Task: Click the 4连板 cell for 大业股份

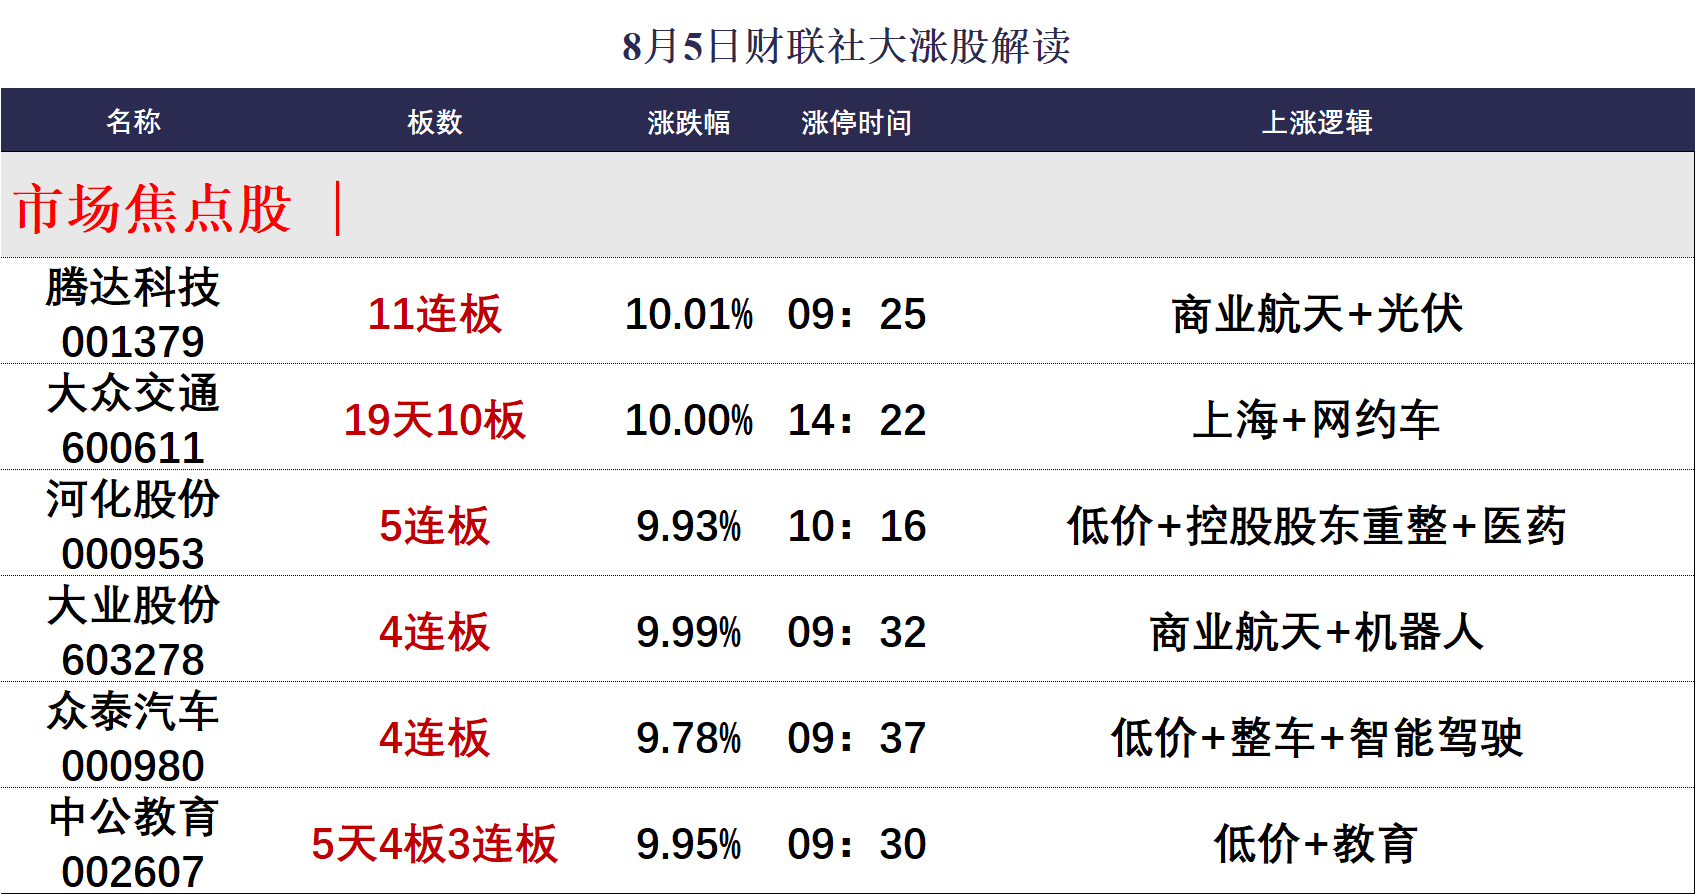Action: coord(435,632)
